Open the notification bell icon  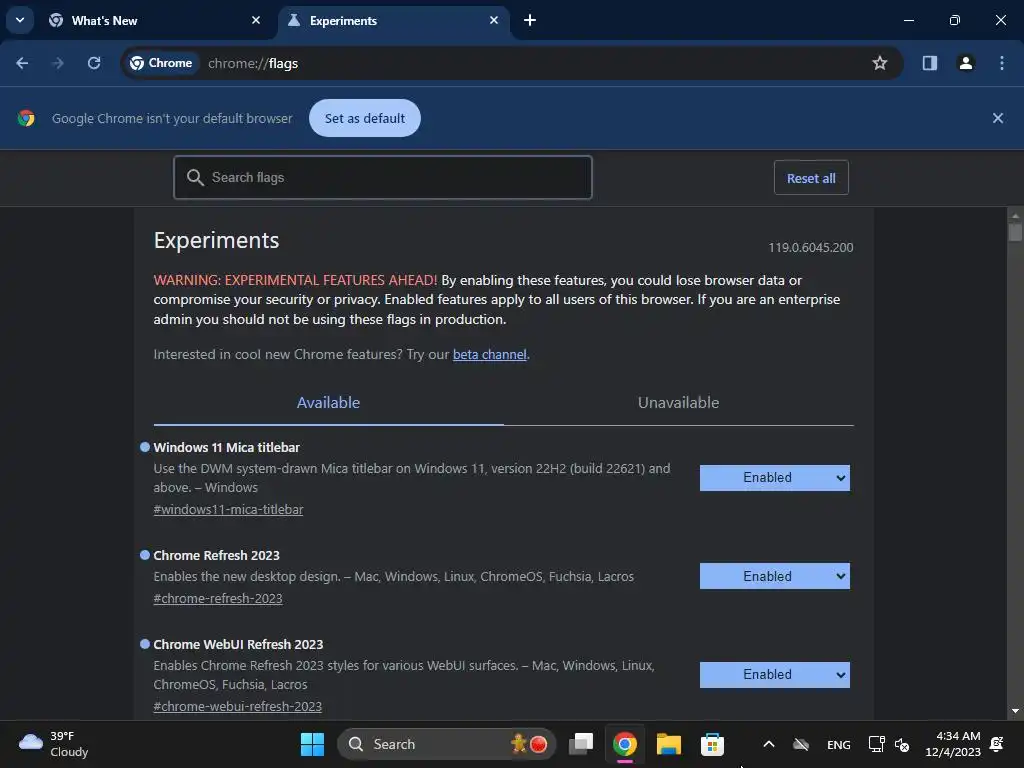coord(997,744)
